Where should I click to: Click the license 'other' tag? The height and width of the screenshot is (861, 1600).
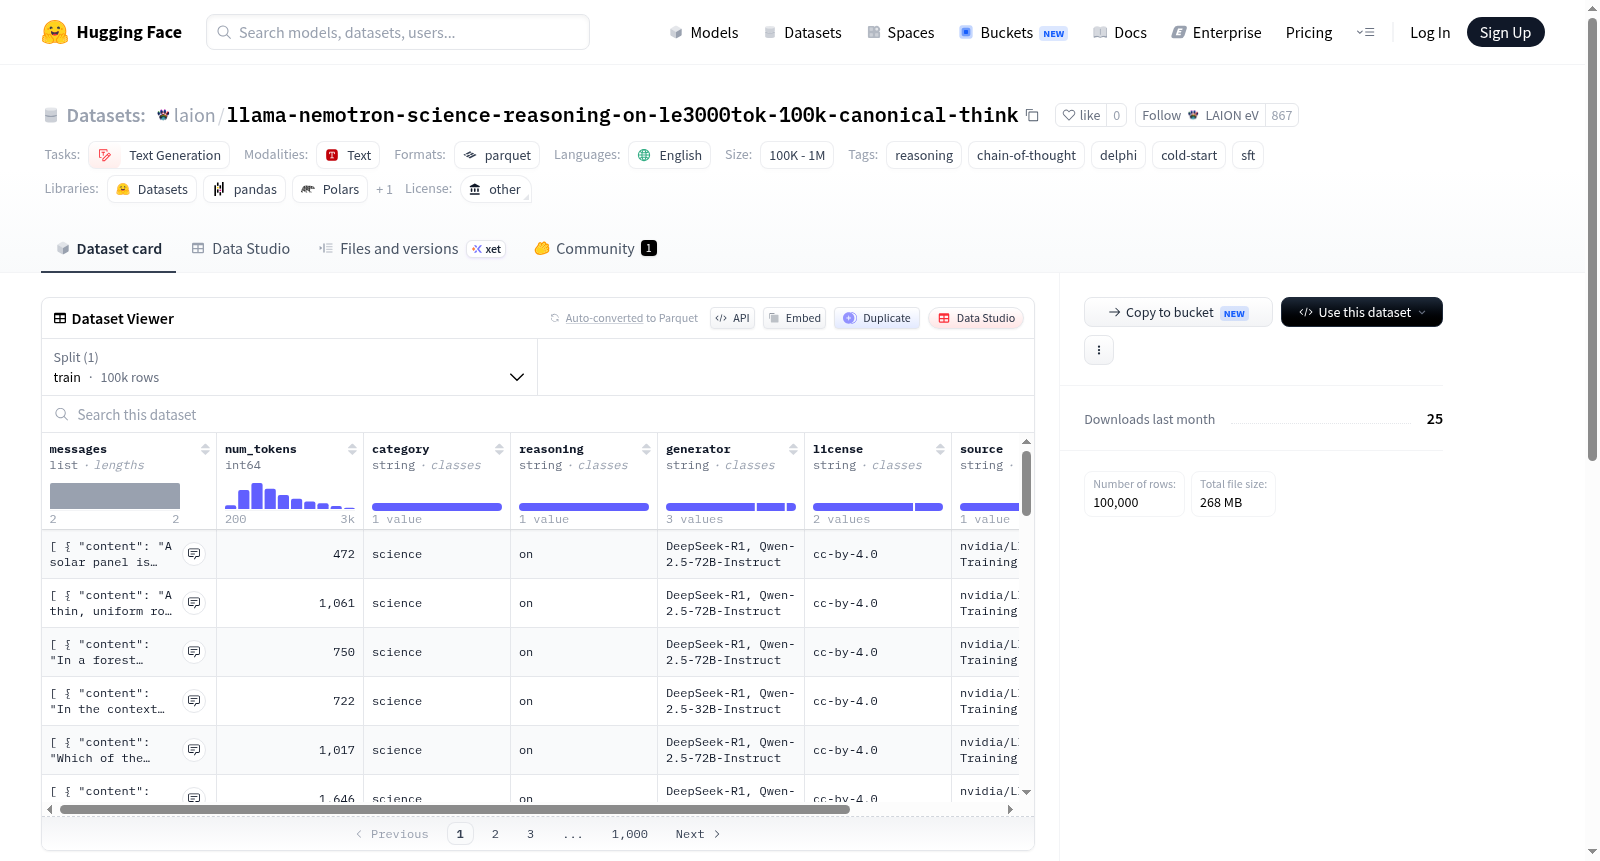pyautogui.click(x=496, y=189)
